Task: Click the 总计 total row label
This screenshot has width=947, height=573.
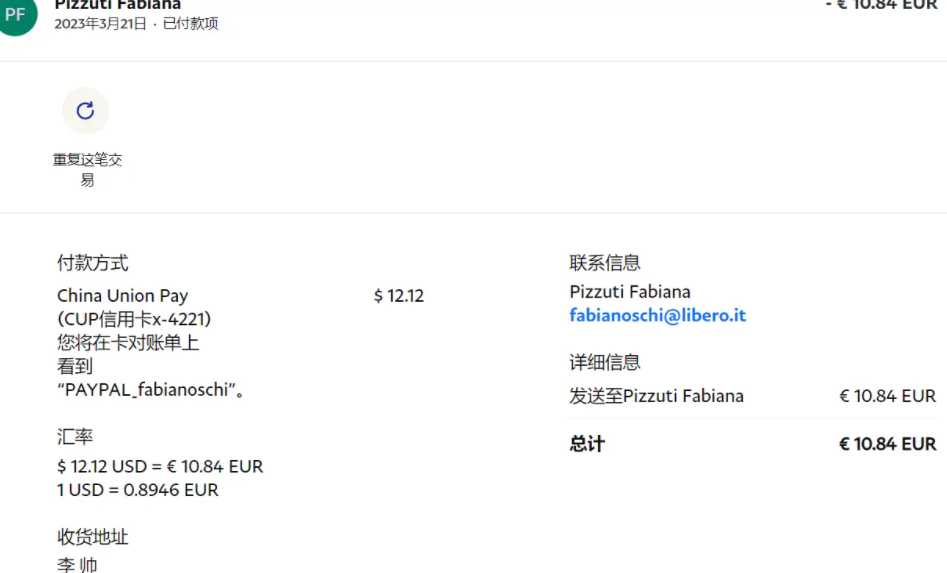Action: point(587,444)
